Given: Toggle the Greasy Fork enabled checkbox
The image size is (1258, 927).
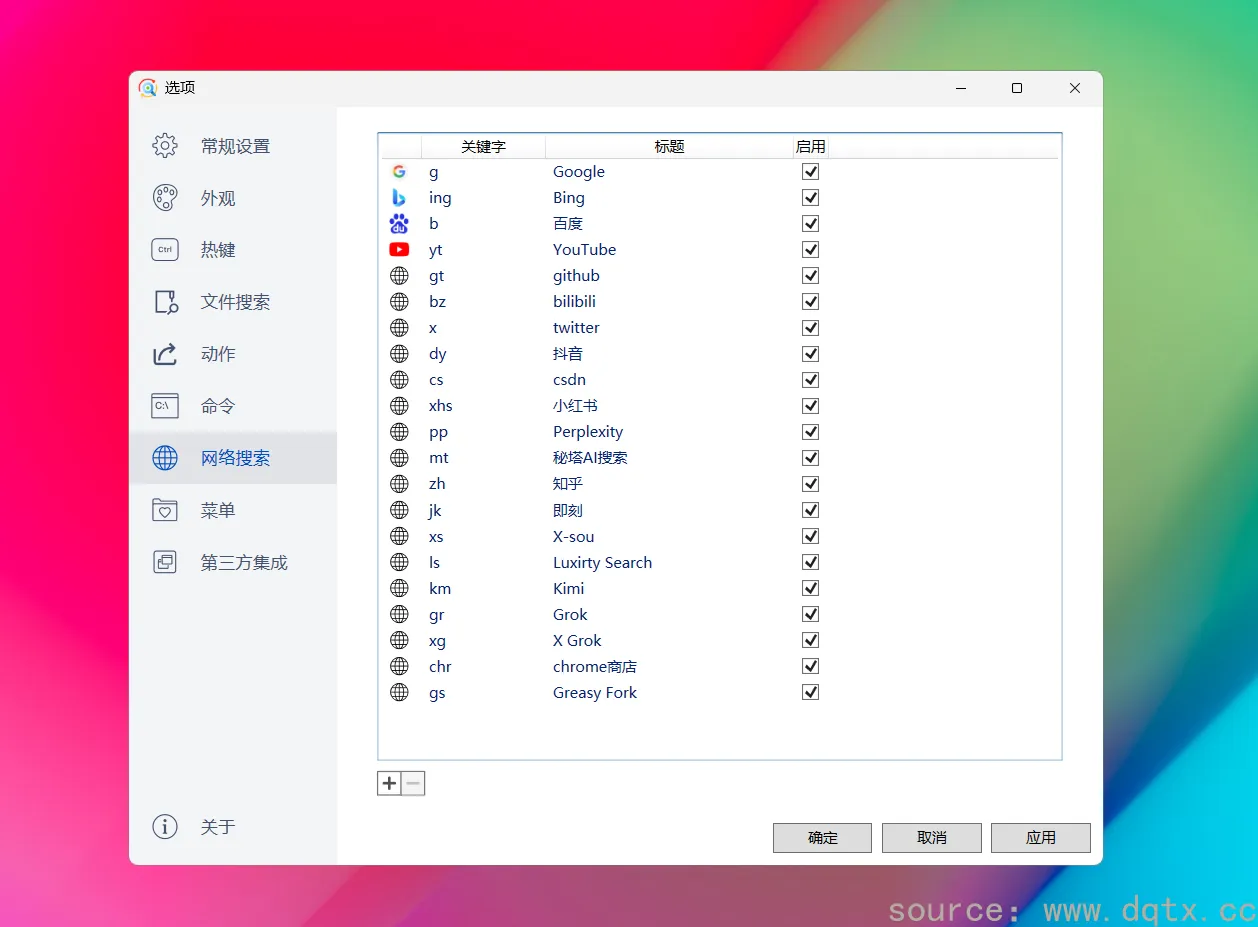Looking at the screenshot, I should pyautogui.click(x=810, y=692).
